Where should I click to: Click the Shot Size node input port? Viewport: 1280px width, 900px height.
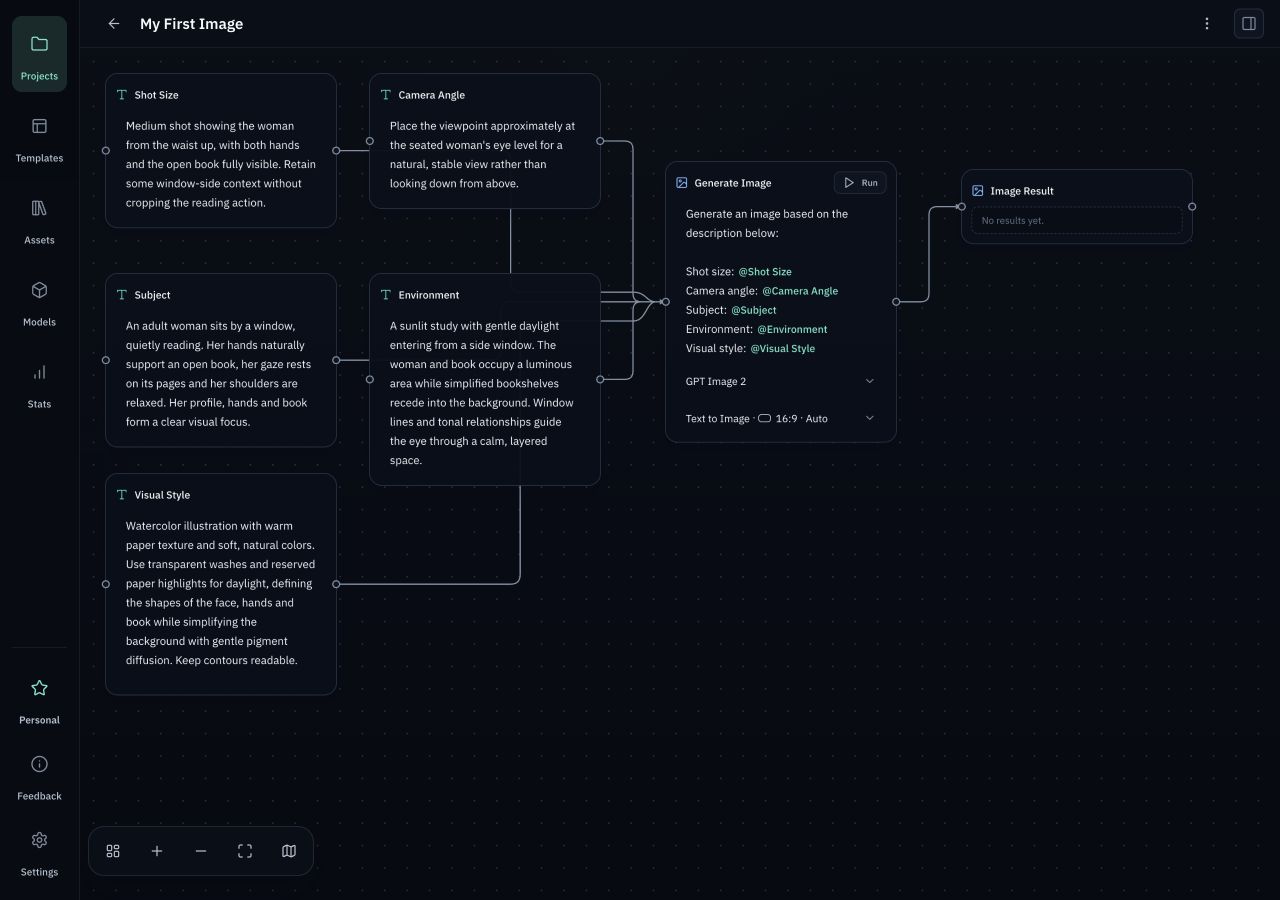[x=106, y=151]
